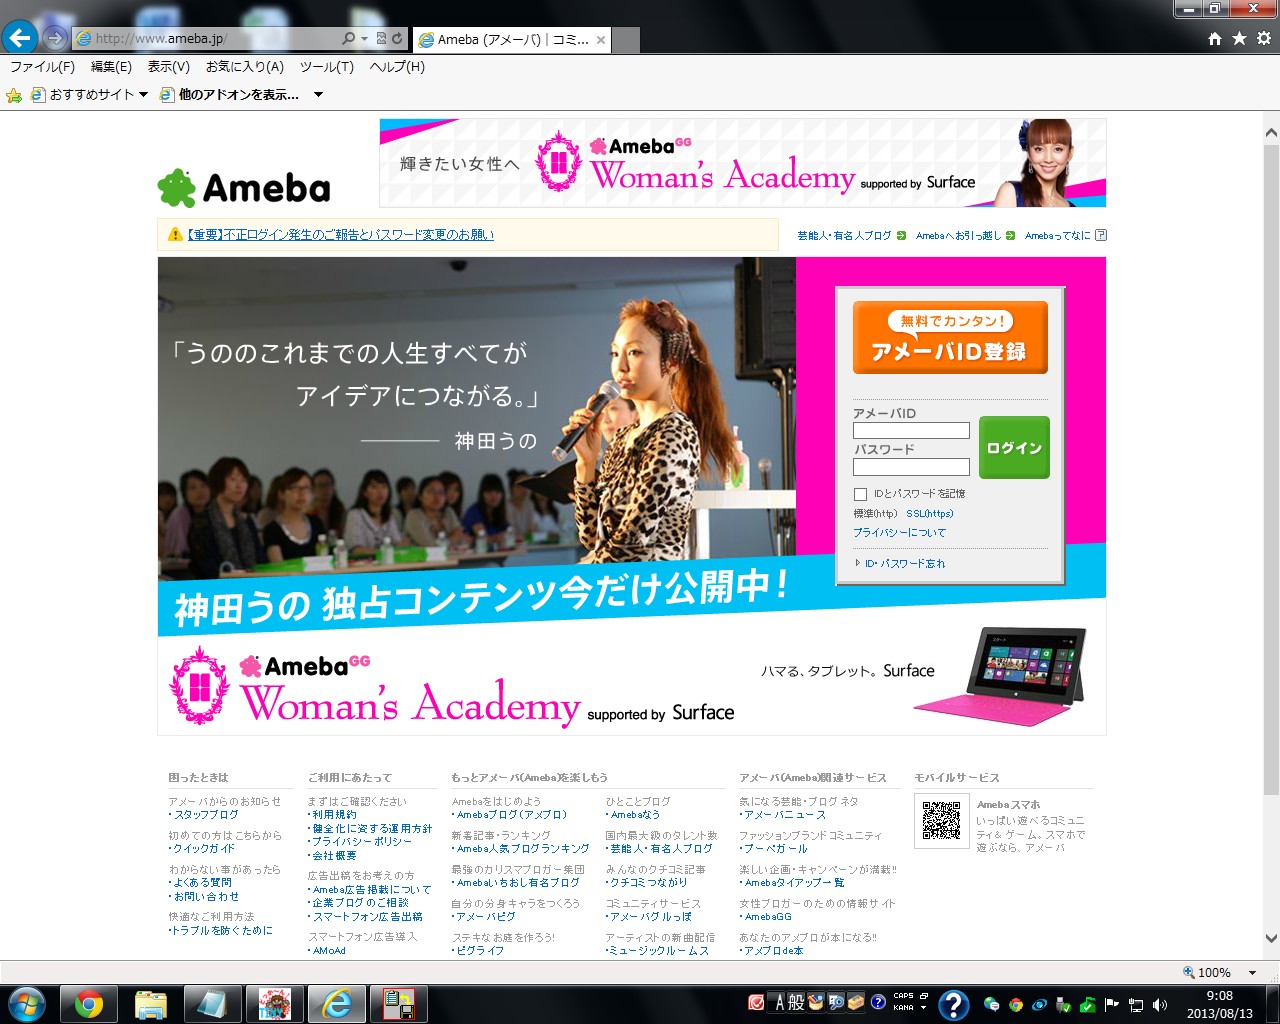Screen dimensions: 1280x1024
Task: Click the Windows Start button
Action: click(x=26, y=1003)
